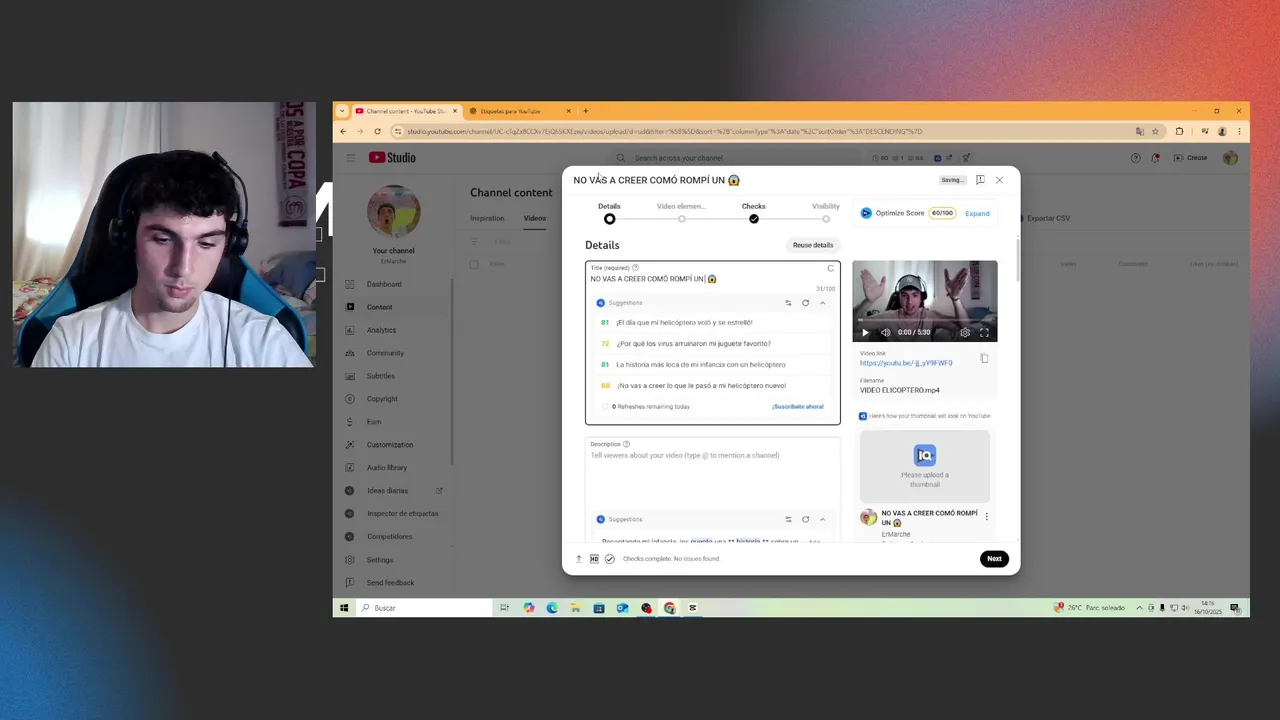Screen dimensions: 1280x720
Task: Select suggestion lo que le pasó a mi helicóptero nuevo
Action: [x=713, y=385]
